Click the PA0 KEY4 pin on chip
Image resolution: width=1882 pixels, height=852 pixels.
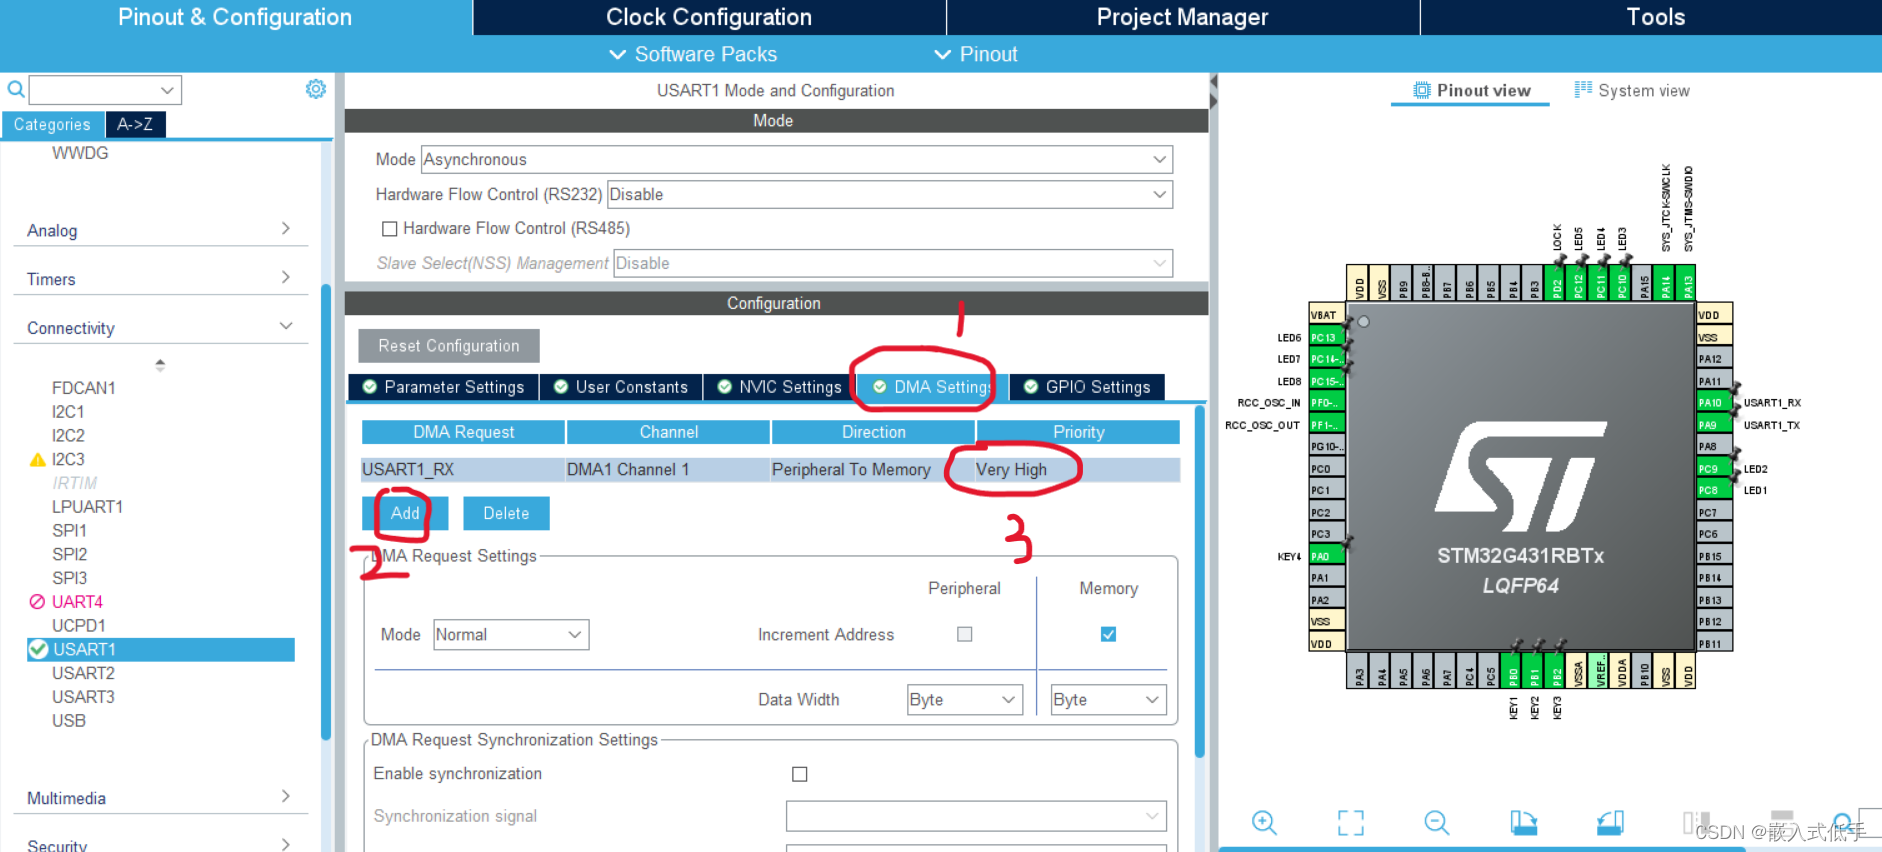pos(1327,556)
